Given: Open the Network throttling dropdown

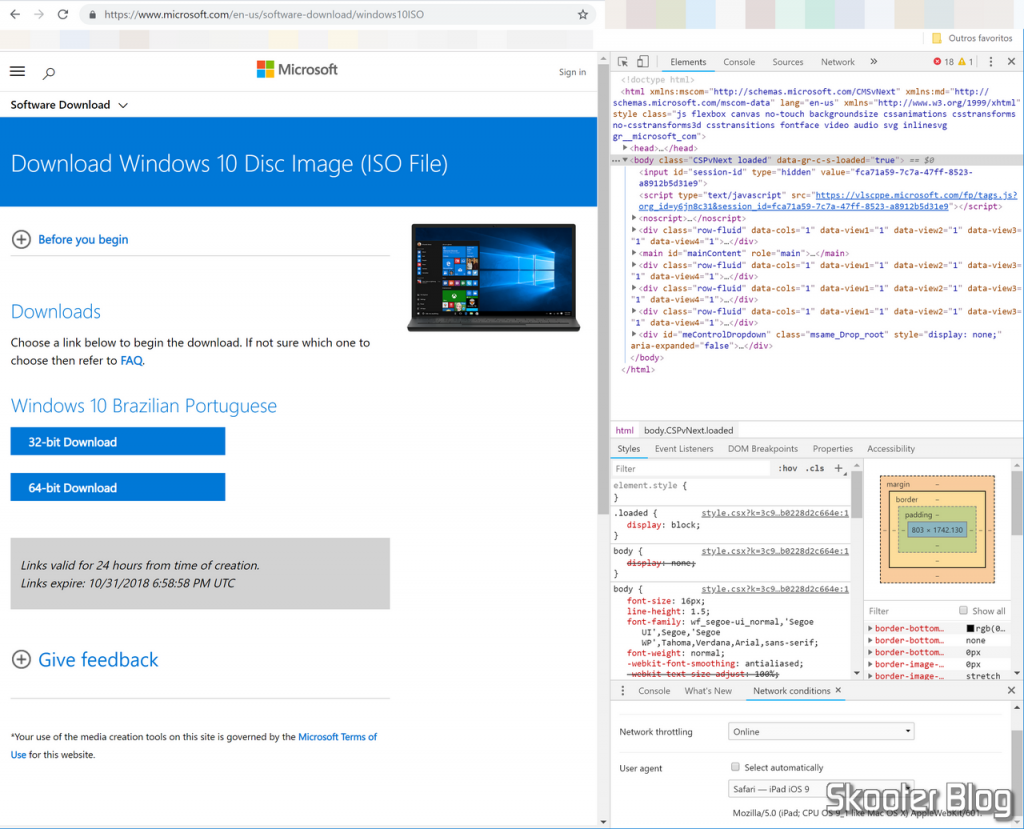Looking at the screenshot, I should coord(821,731).
